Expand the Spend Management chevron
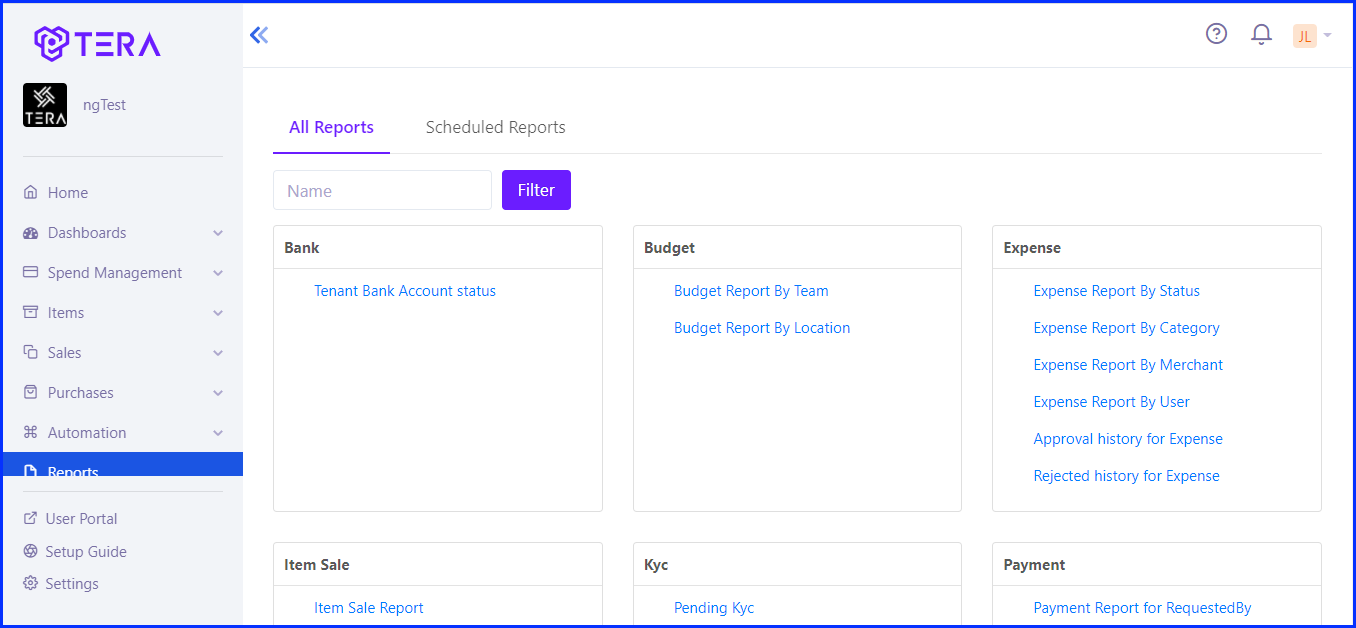Screen dimensions: 1356x628 [218, 273]
